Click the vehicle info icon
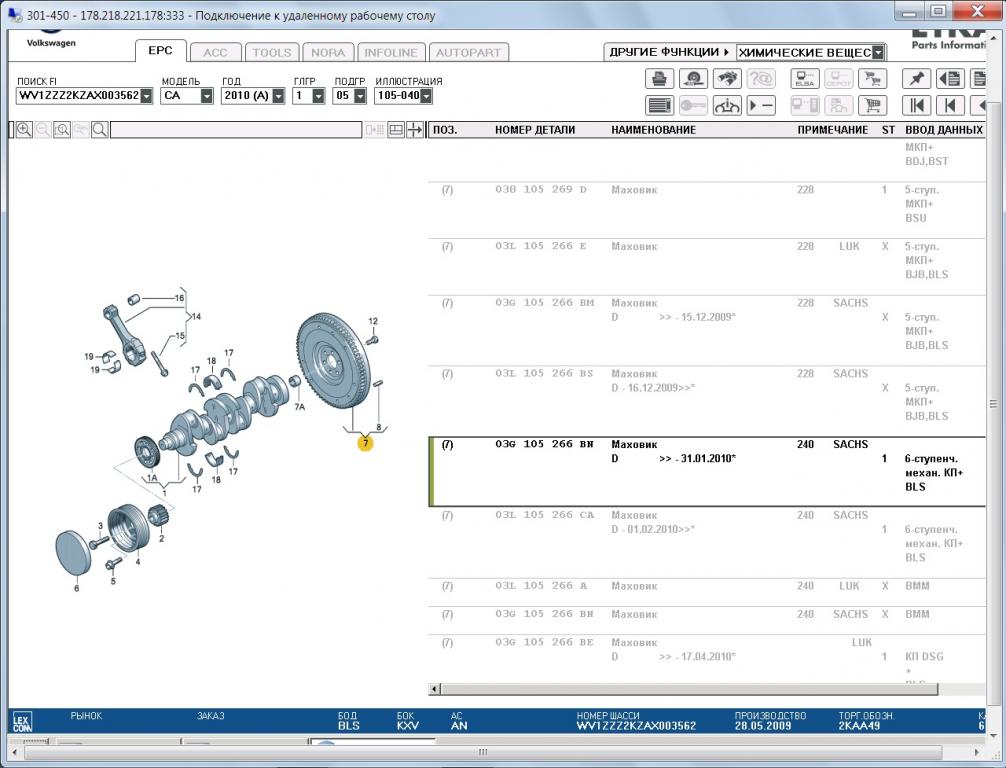Screen dimensions: 1006x768 727,105
